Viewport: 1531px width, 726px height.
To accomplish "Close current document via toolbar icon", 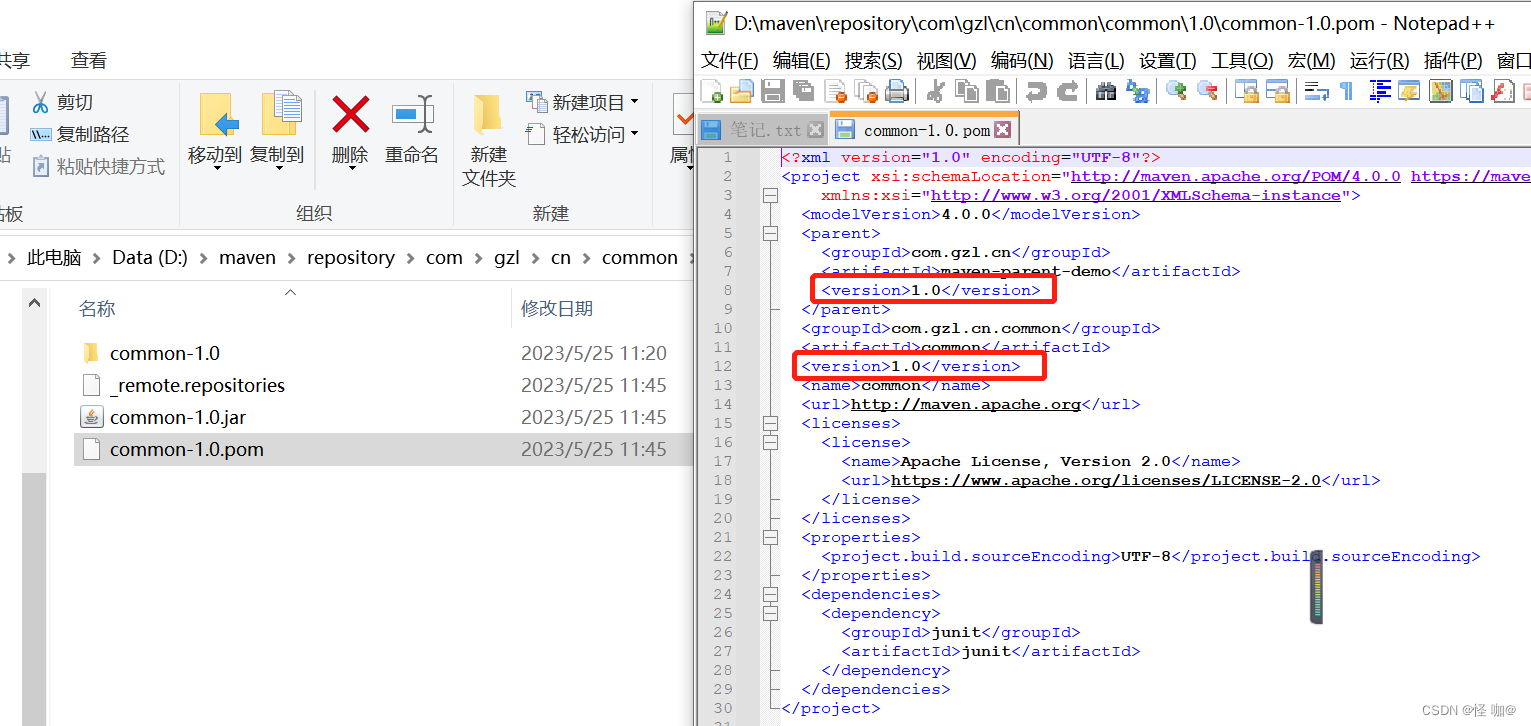I will [x=835, y=91].
